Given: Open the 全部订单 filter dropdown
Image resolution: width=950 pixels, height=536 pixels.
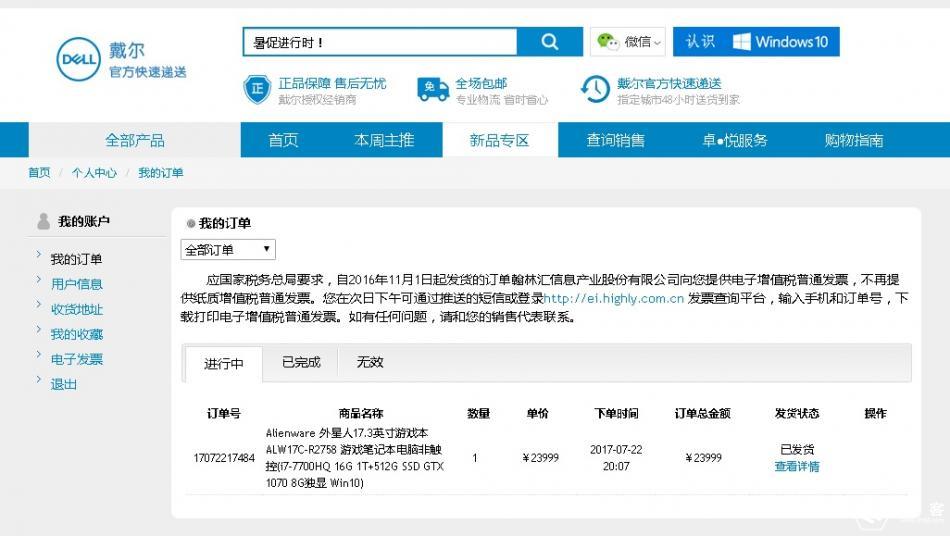Looking at the screenshot, I should (x=228, y=250).
